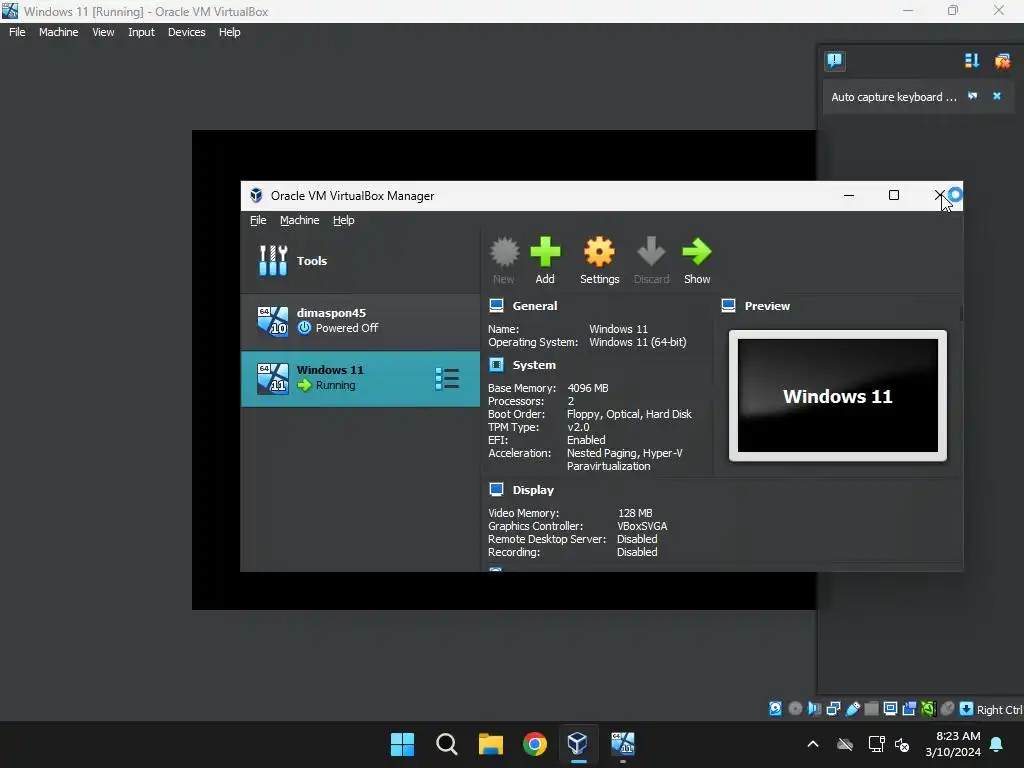The image size is (1024, 768).
Task: Click the display status monitor icon
Action: pos(890,709)
